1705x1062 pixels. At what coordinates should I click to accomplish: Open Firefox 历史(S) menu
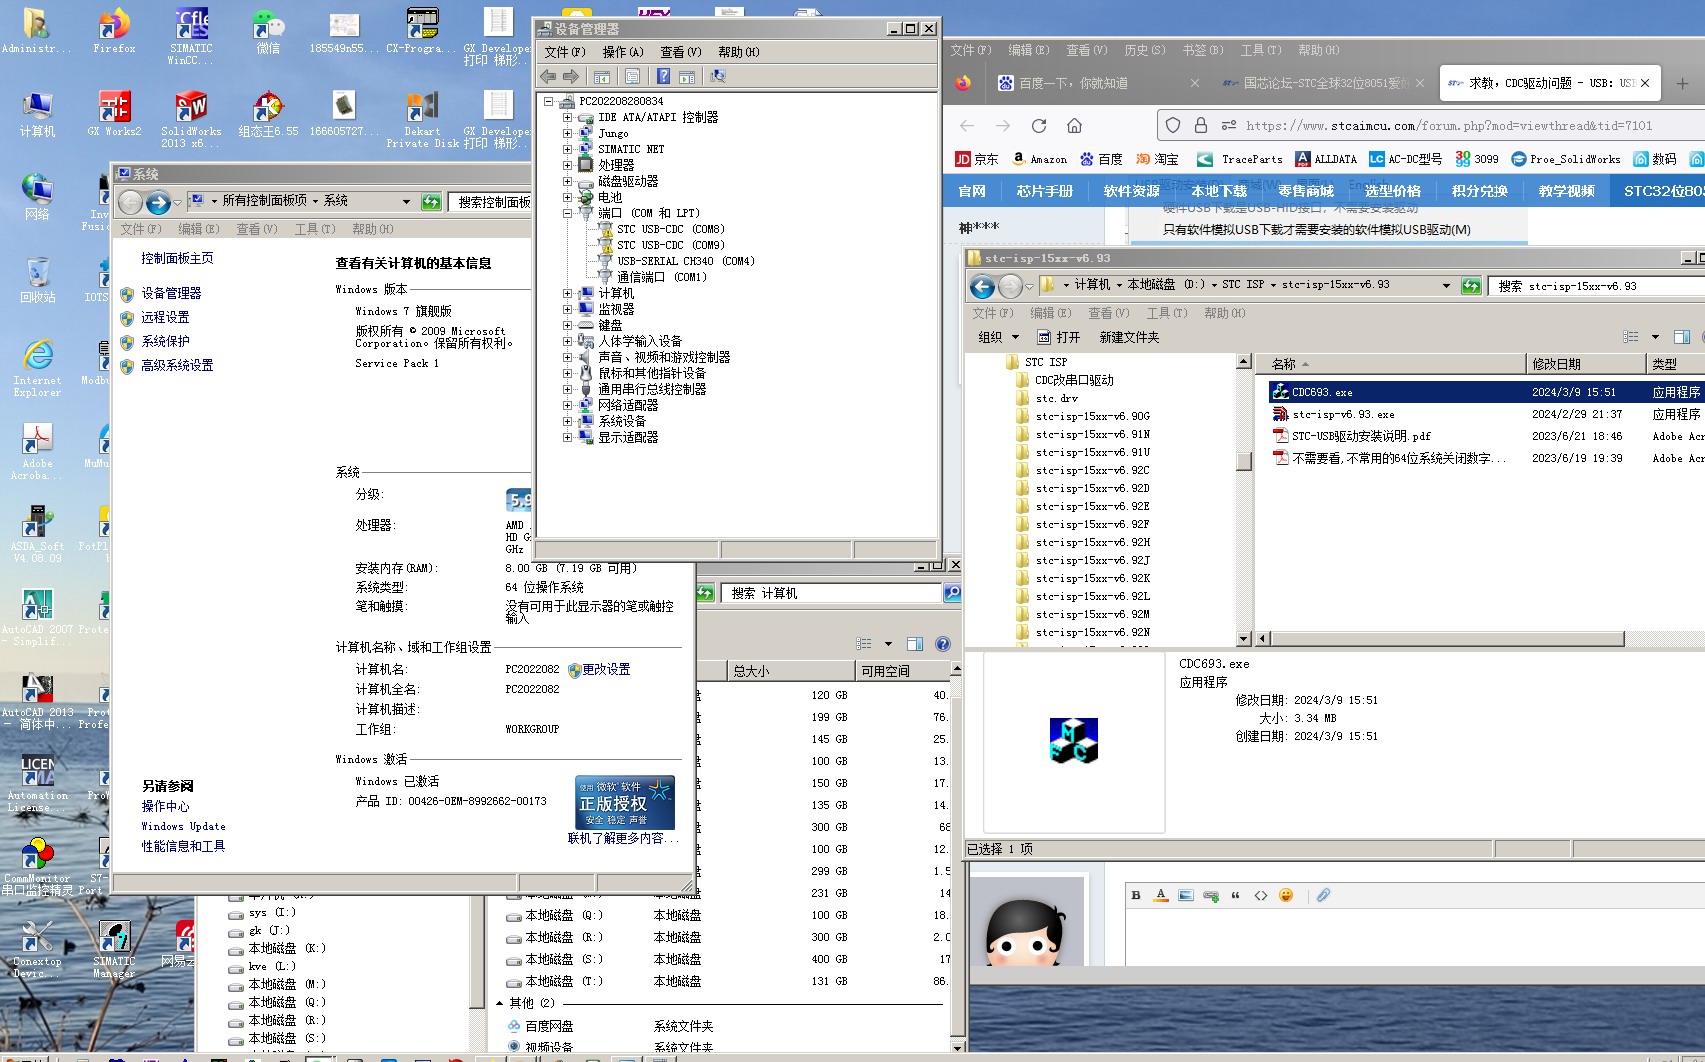click(1145, 50)
